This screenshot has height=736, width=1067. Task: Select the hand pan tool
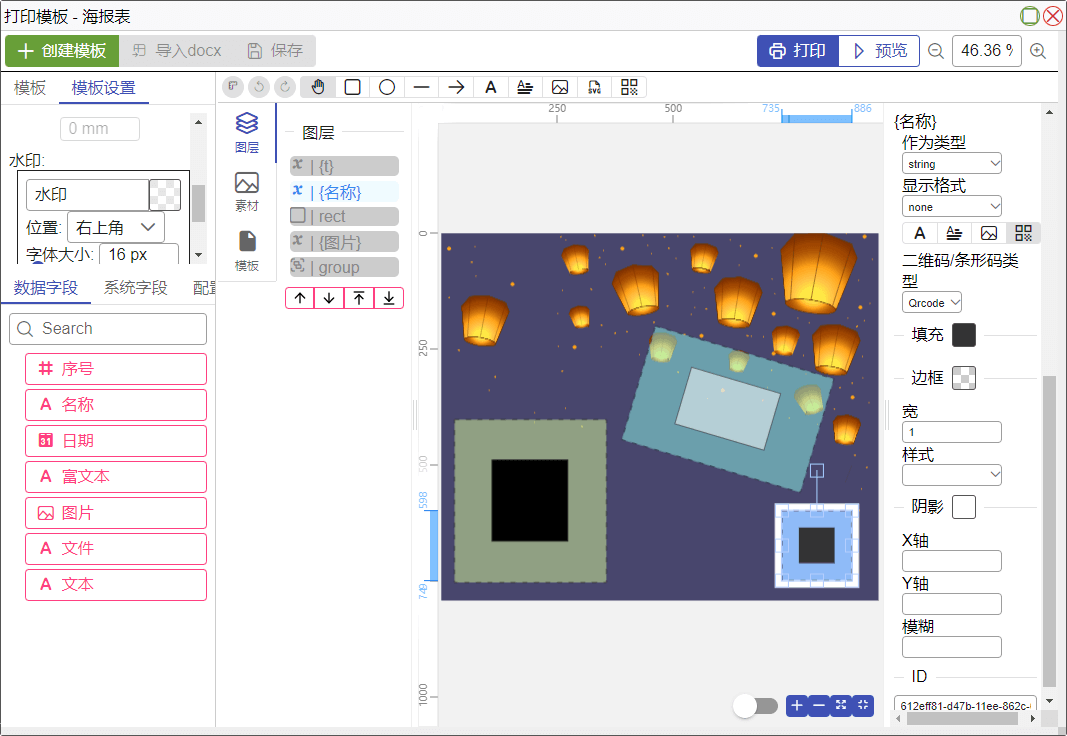click(318, 87)
